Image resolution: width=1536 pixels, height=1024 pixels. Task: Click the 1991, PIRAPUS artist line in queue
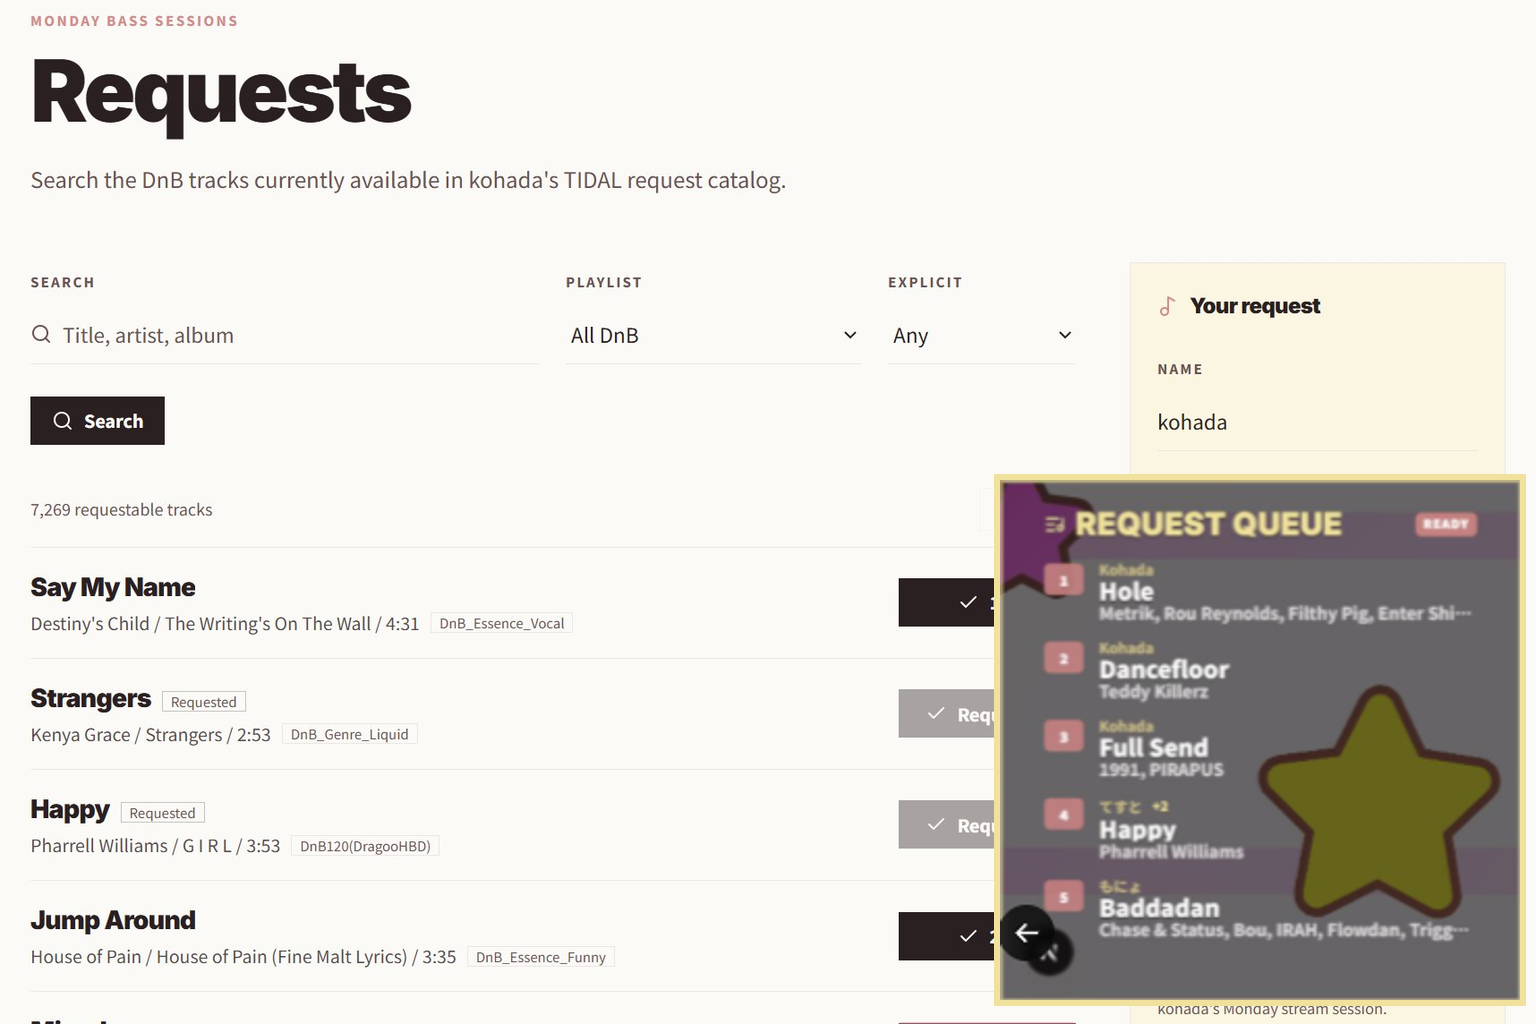tap(1161, 770)
